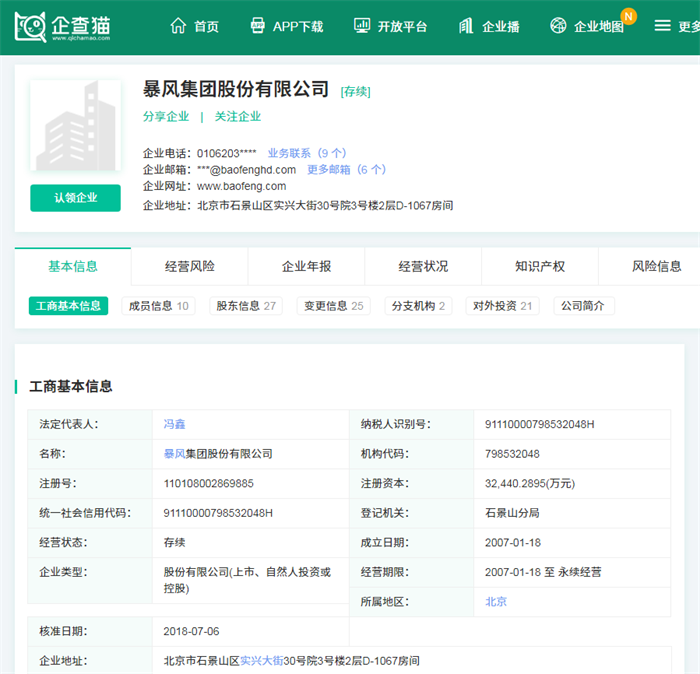Click 实兴大街 link in address row

coord(262,661)
